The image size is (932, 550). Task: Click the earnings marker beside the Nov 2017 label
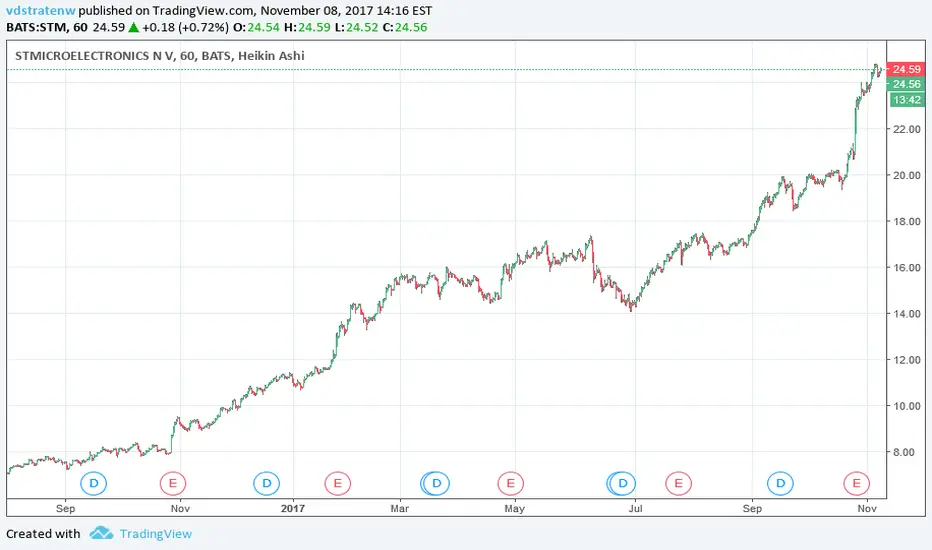(x=857, y=483)
